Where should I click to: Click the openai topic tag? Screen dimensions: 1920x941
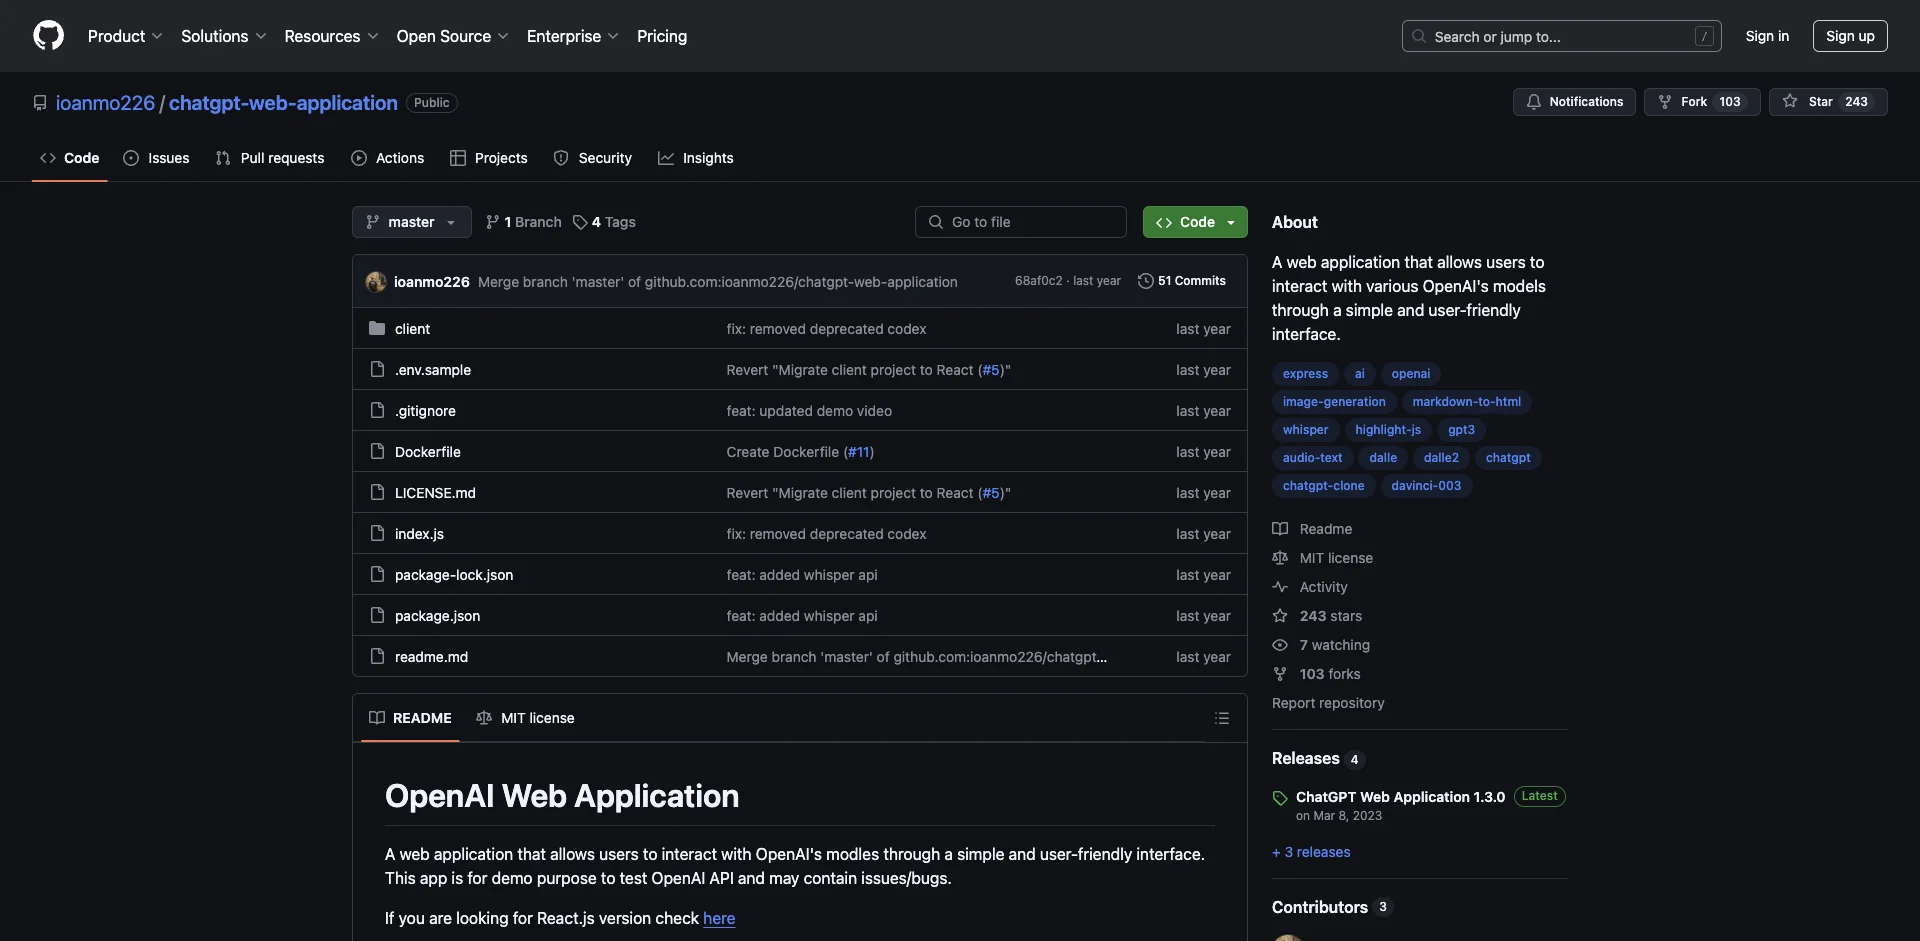click(1410, 374)
